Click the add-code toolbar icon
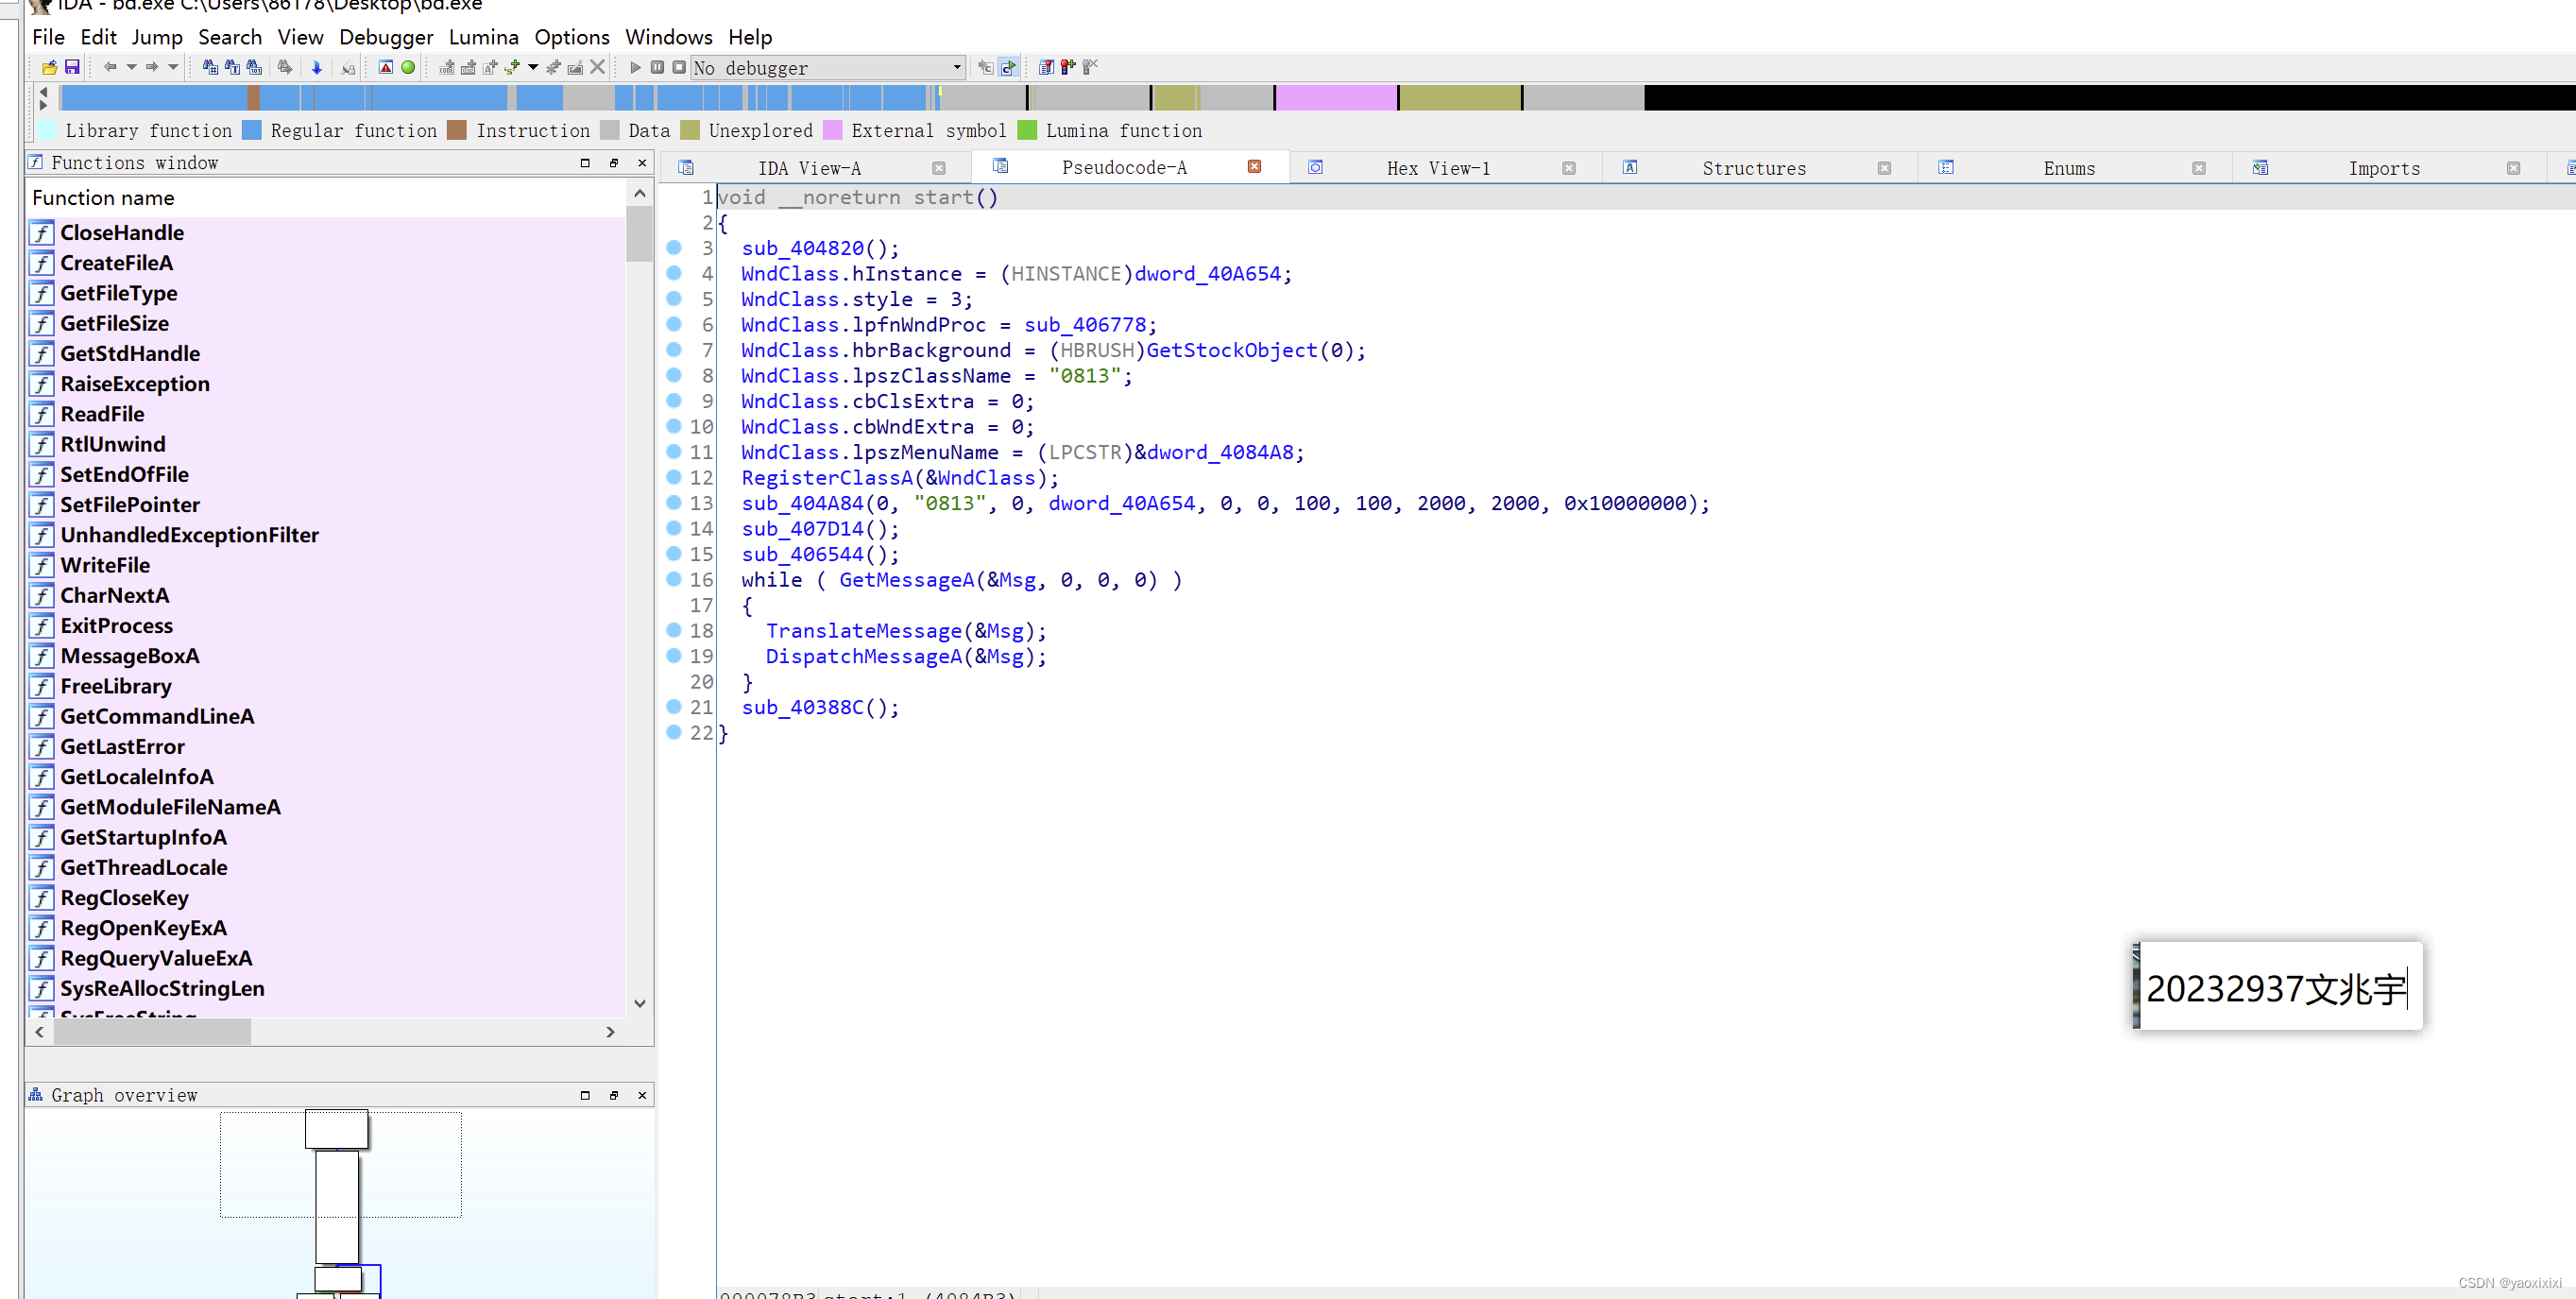The height and width of the screenshot is (1299, 2576). click(447, 67)
